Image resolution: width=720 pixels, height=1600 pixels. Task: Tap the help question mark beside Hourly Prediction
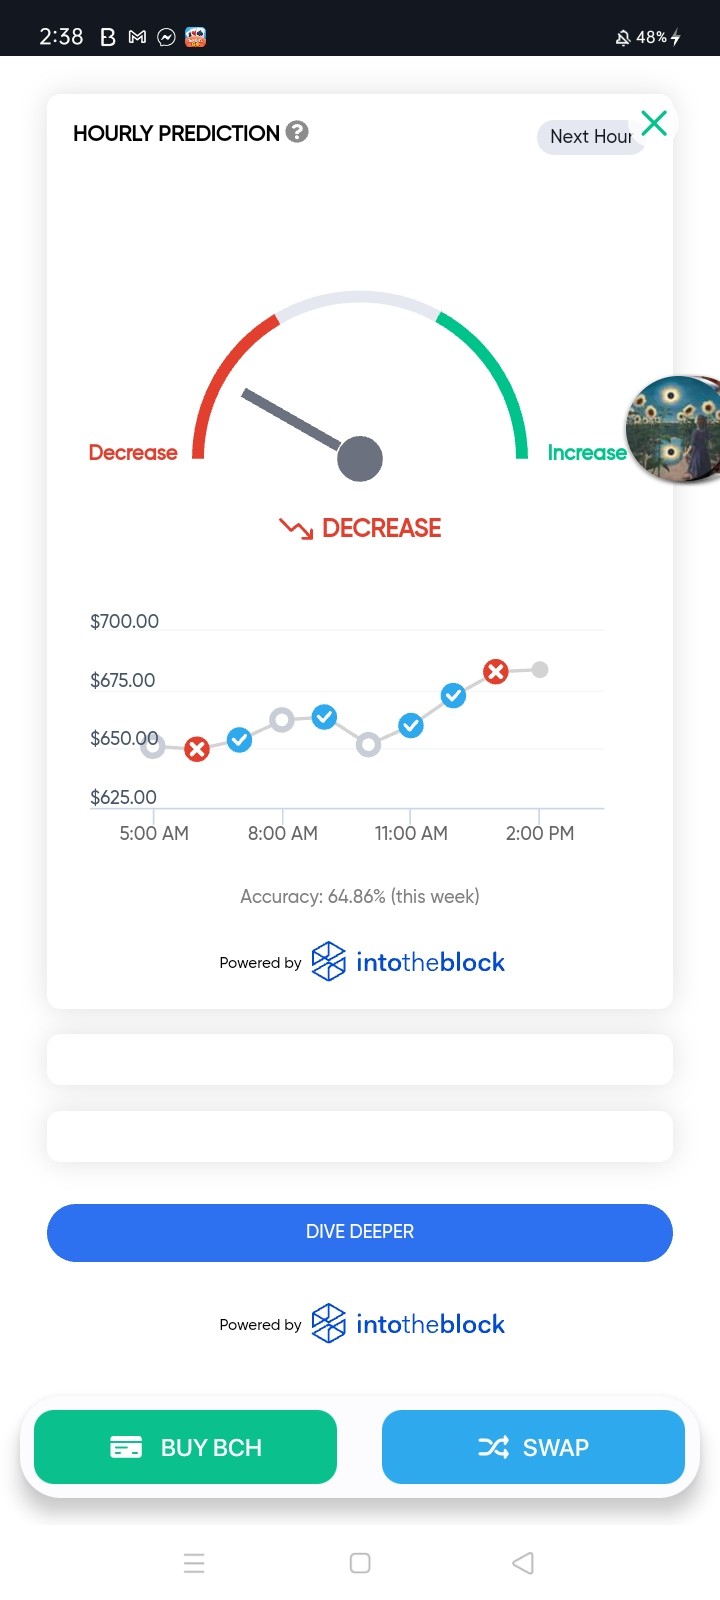(297, 132)
